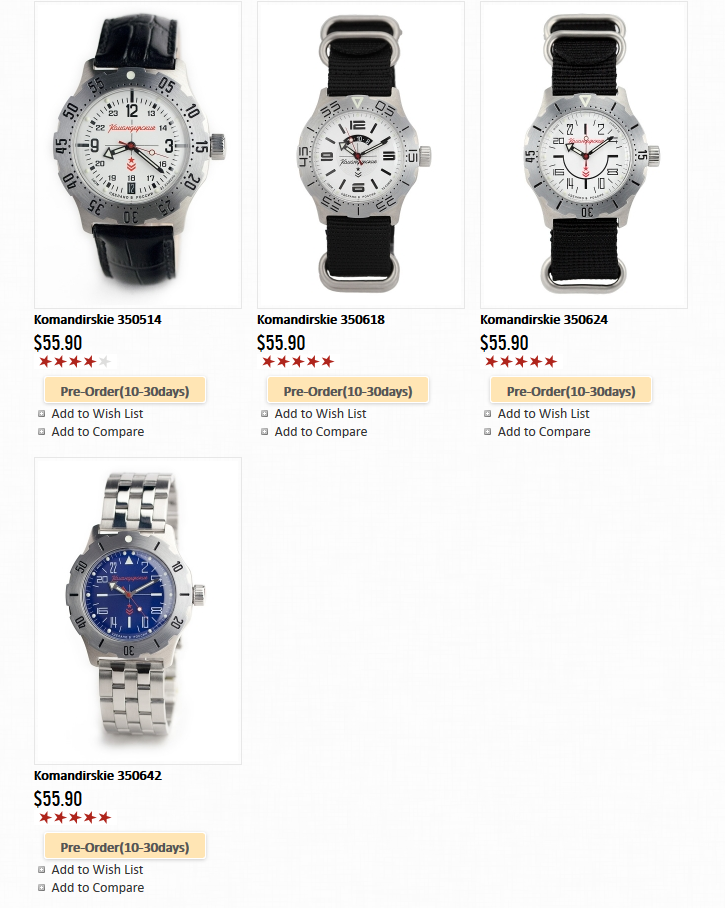Add Komandirskie 350642 to Compare

[x=97, y=887]
